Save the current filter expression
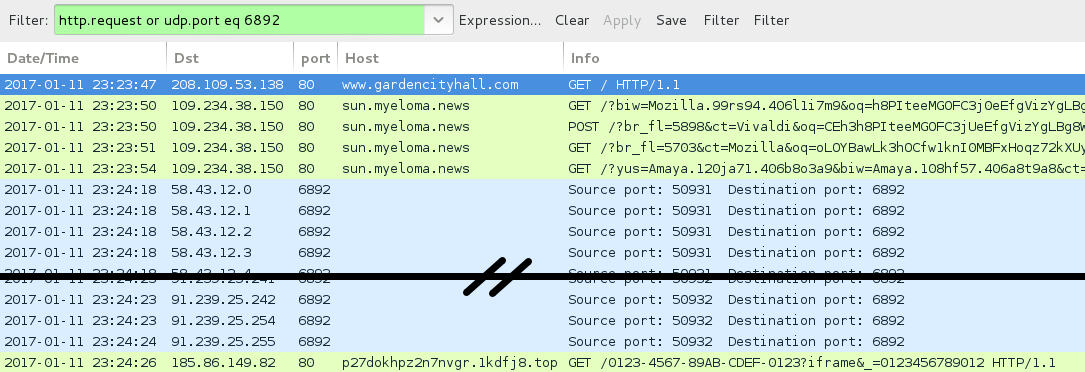This screenshot has width=1085, height=372. click(671, 20)
